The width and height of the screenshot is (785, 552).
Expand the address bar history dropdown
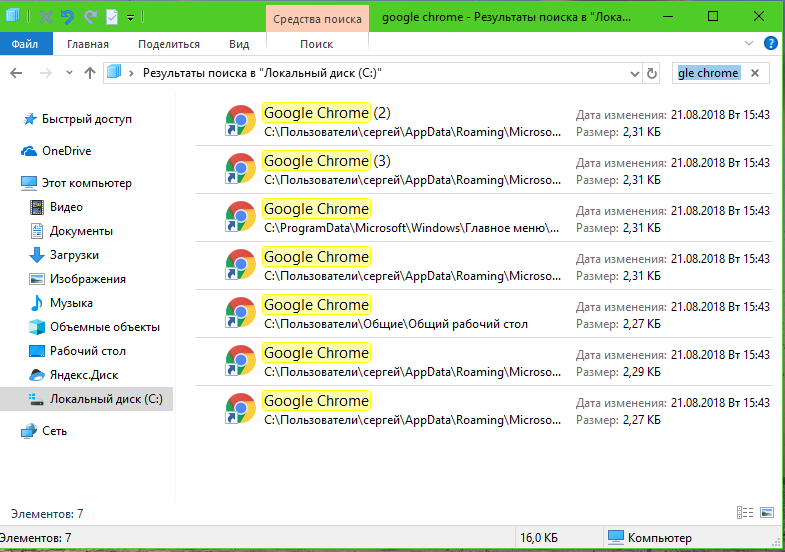(x=634, y=74)
